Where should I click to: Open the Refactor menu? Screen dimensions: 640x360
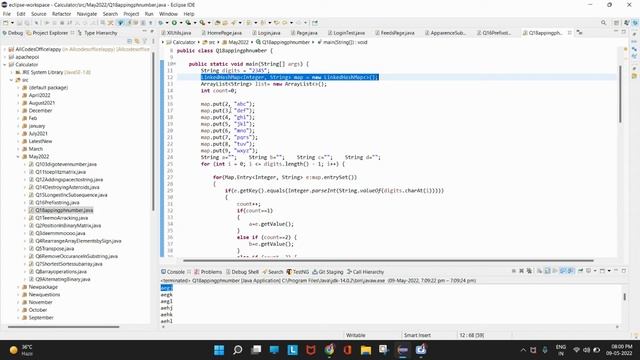pyautogui.click(x=61, y=14)
